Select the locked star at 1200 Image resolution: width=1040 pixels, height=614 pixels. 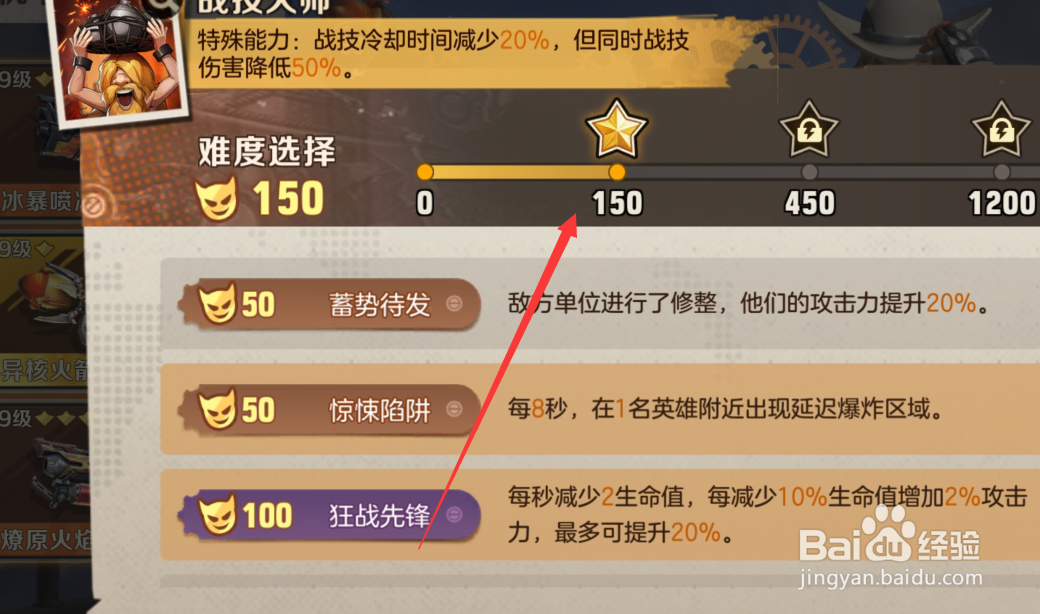1001,129
